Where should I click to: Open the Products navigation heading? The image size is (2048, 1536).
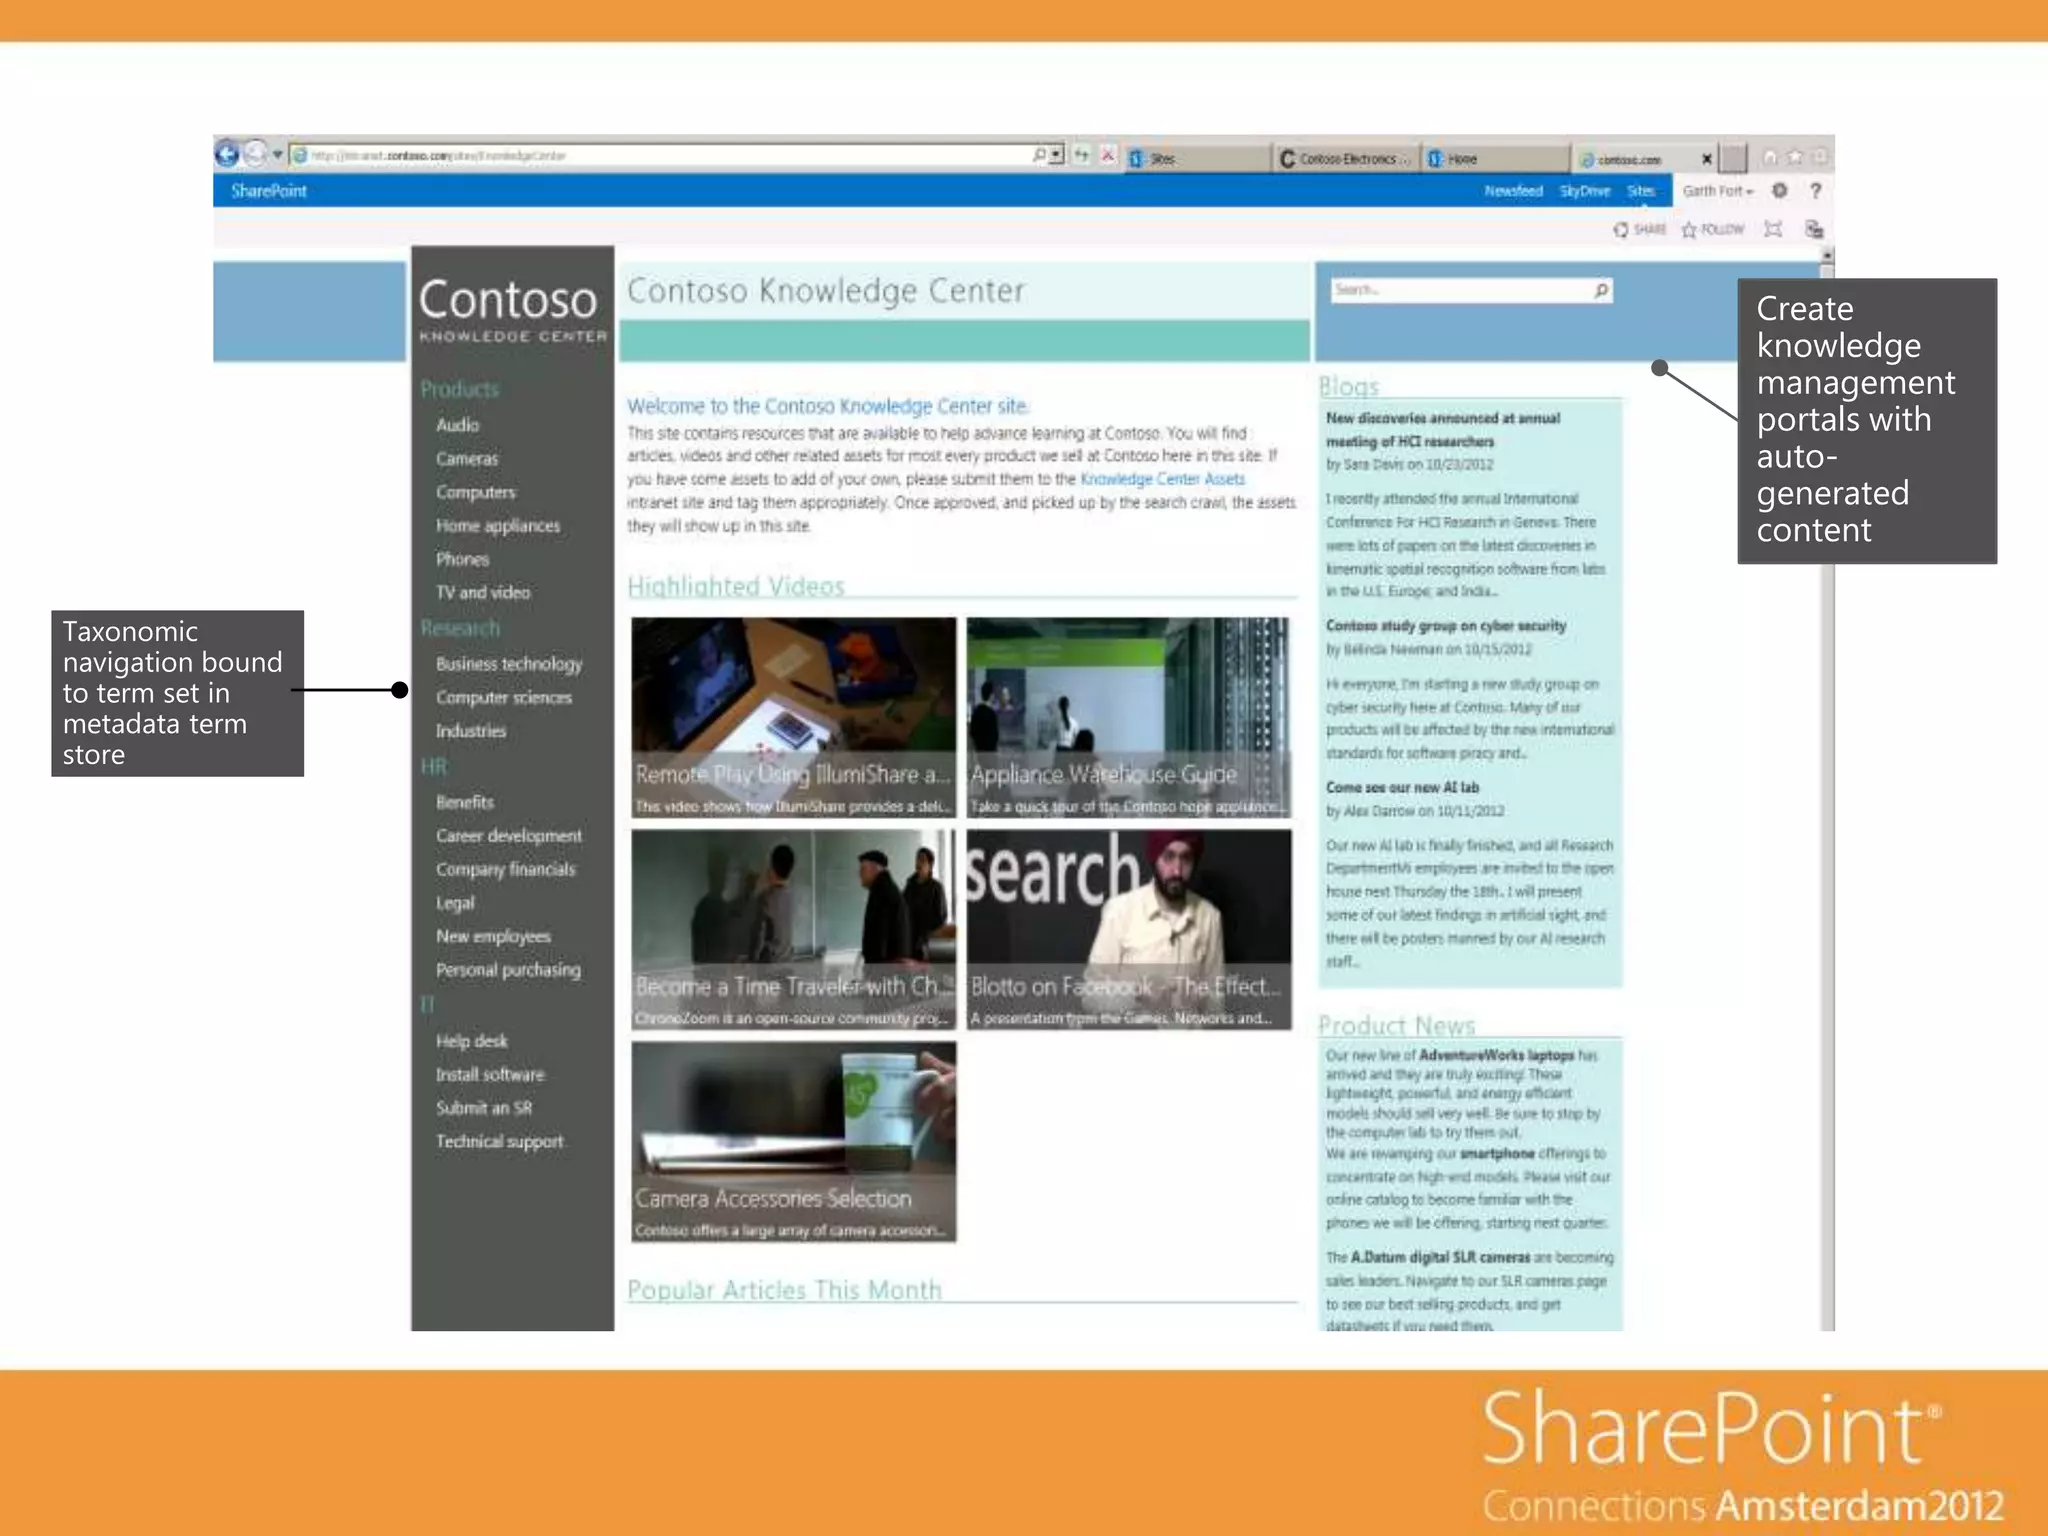(459, 389)
